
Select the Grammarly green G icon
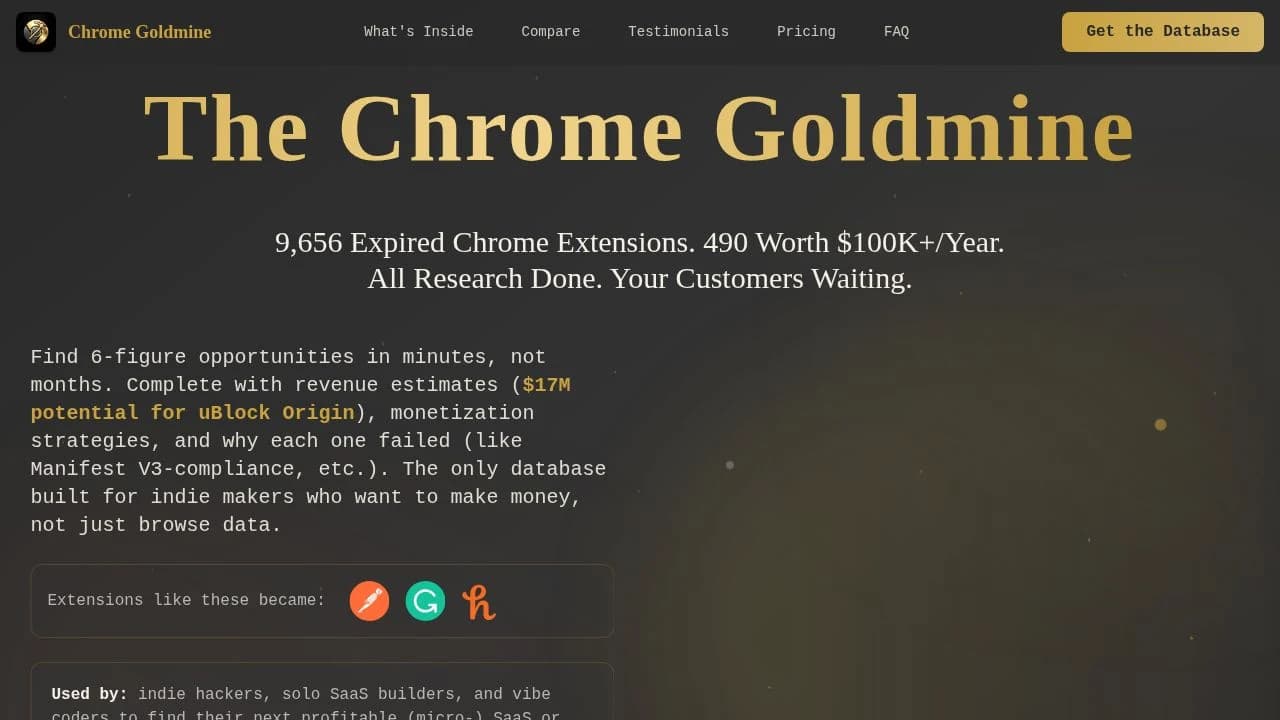point(425,601)
